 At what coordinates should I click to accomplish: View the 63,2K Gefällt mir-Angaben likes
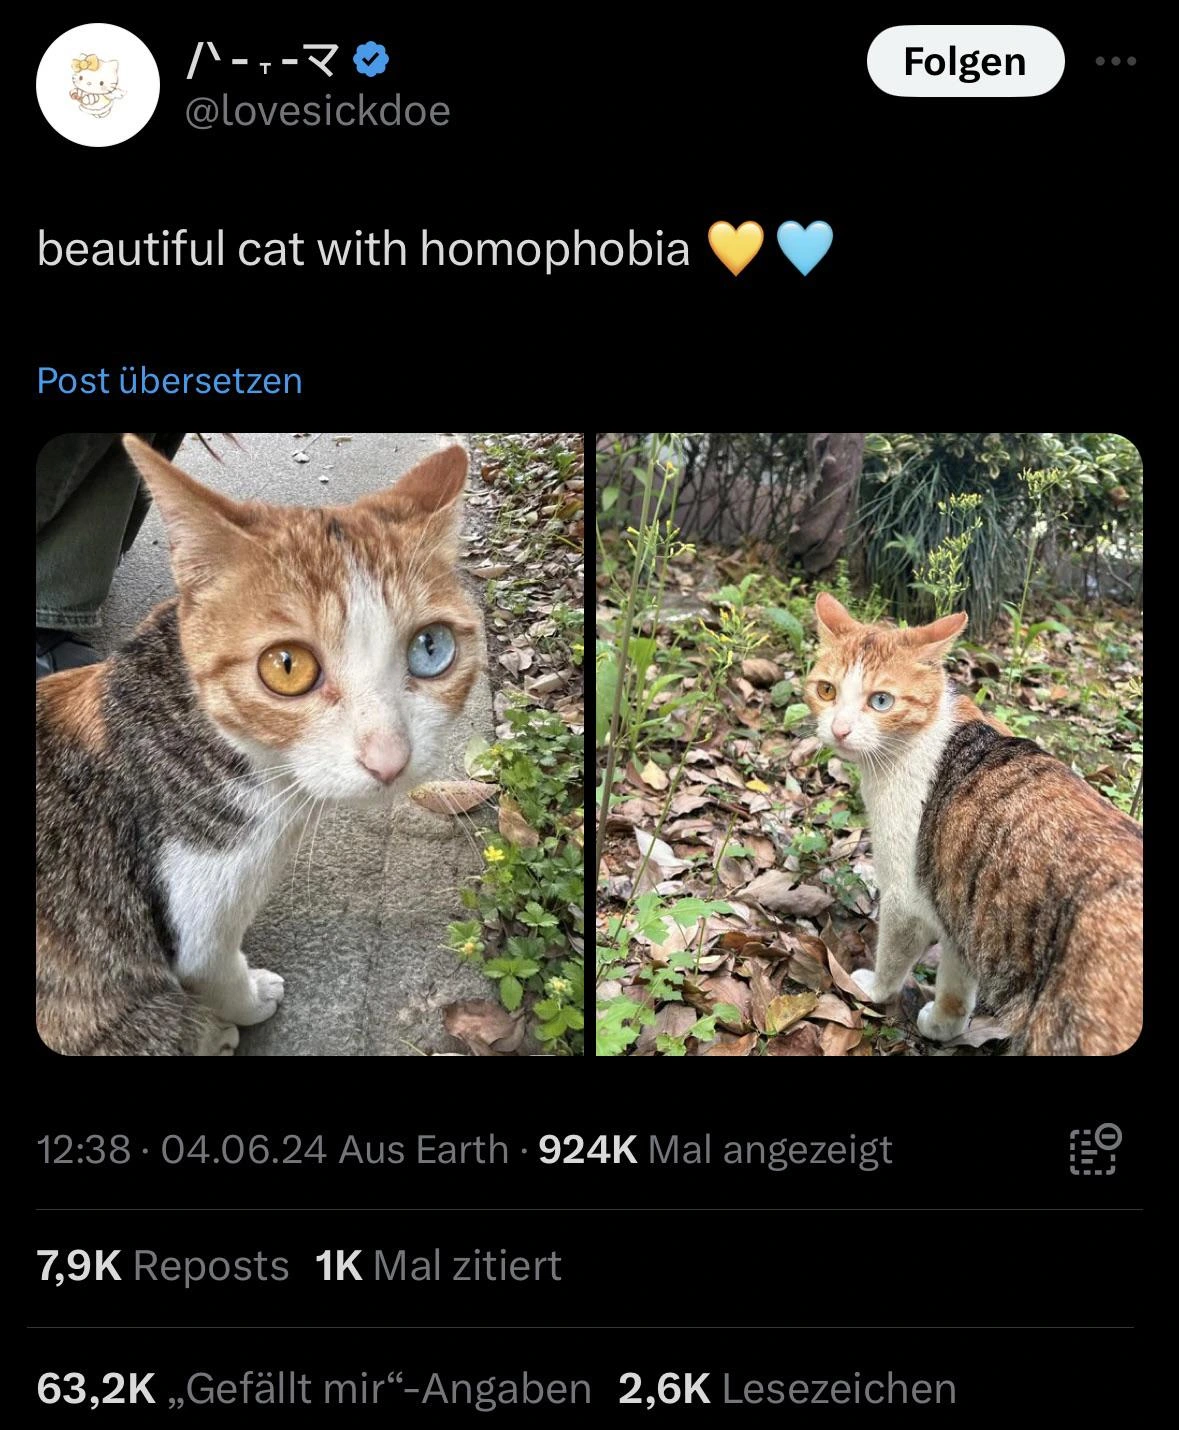314,1389
